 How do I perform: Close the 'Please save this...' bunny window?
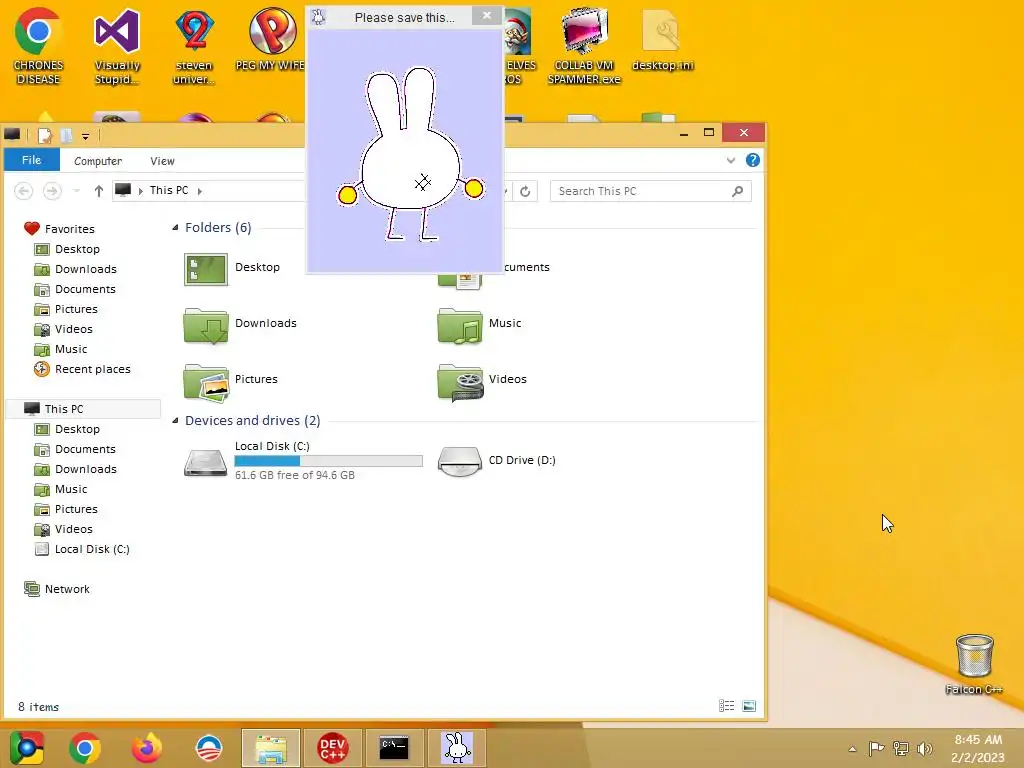coord(487,16)
